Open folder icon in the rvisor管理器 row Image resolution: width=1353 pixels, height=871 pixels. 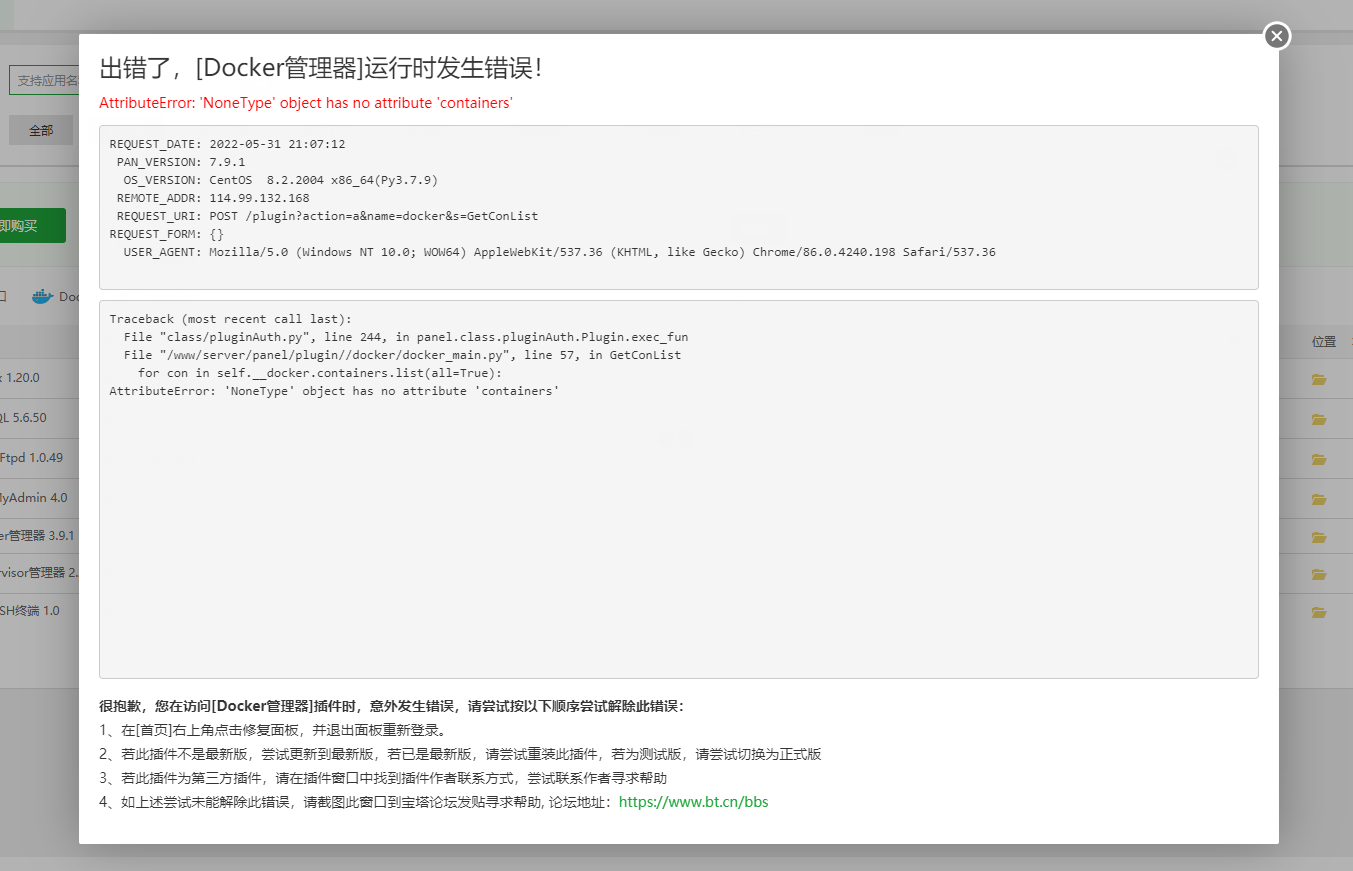1319,574
